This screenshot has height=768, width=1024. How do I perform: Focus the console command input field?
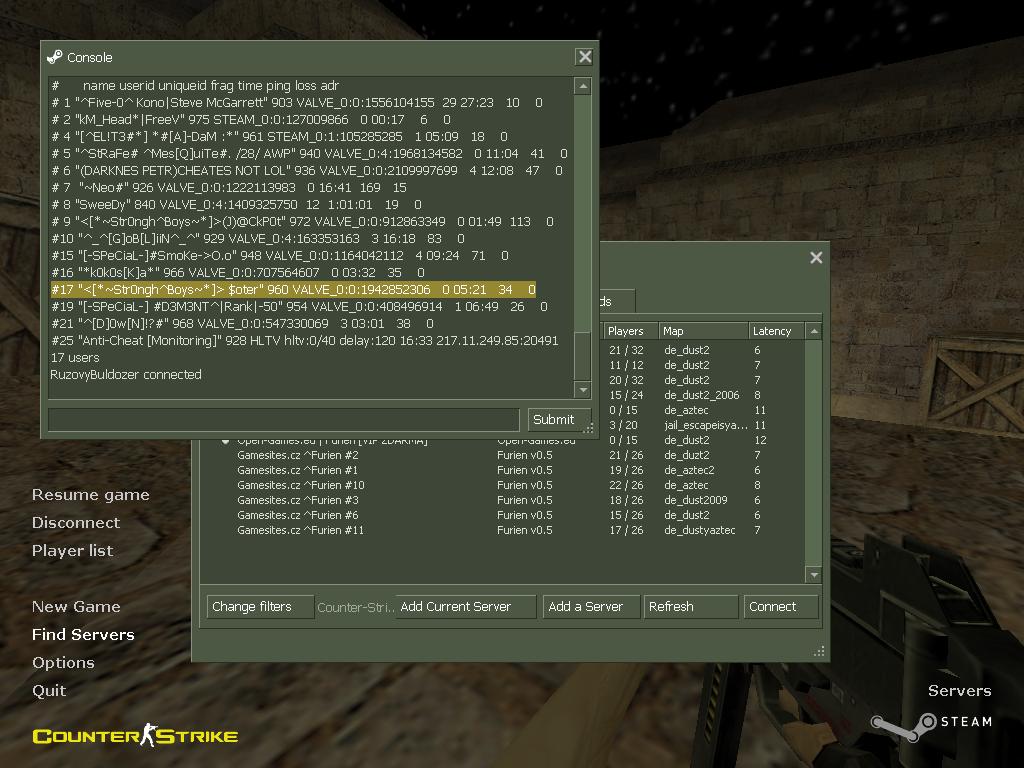tap(284, 420)
